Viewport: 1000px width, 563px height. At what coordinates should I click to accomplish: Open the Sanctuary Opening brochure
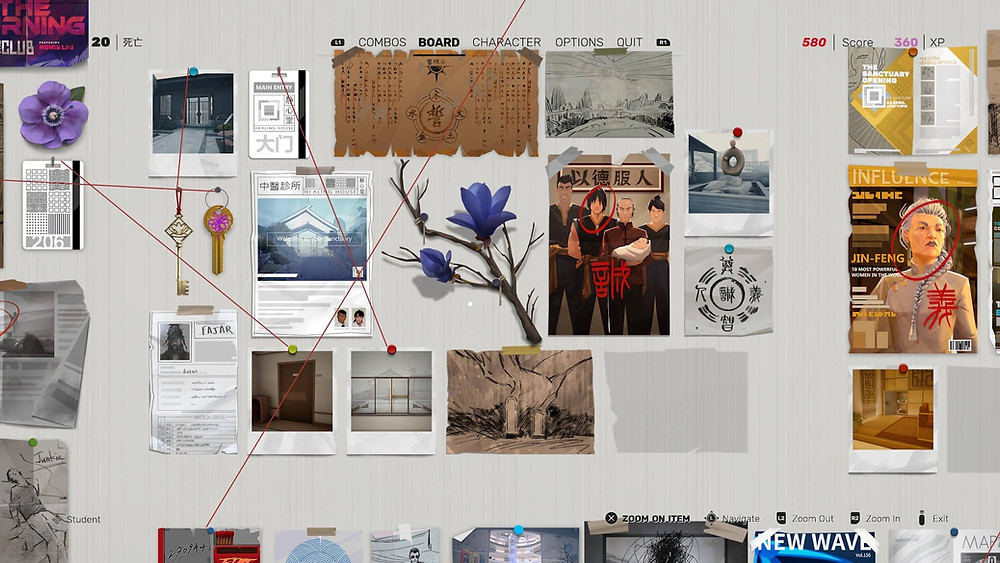pyautogui.click(x=913, y=100)
